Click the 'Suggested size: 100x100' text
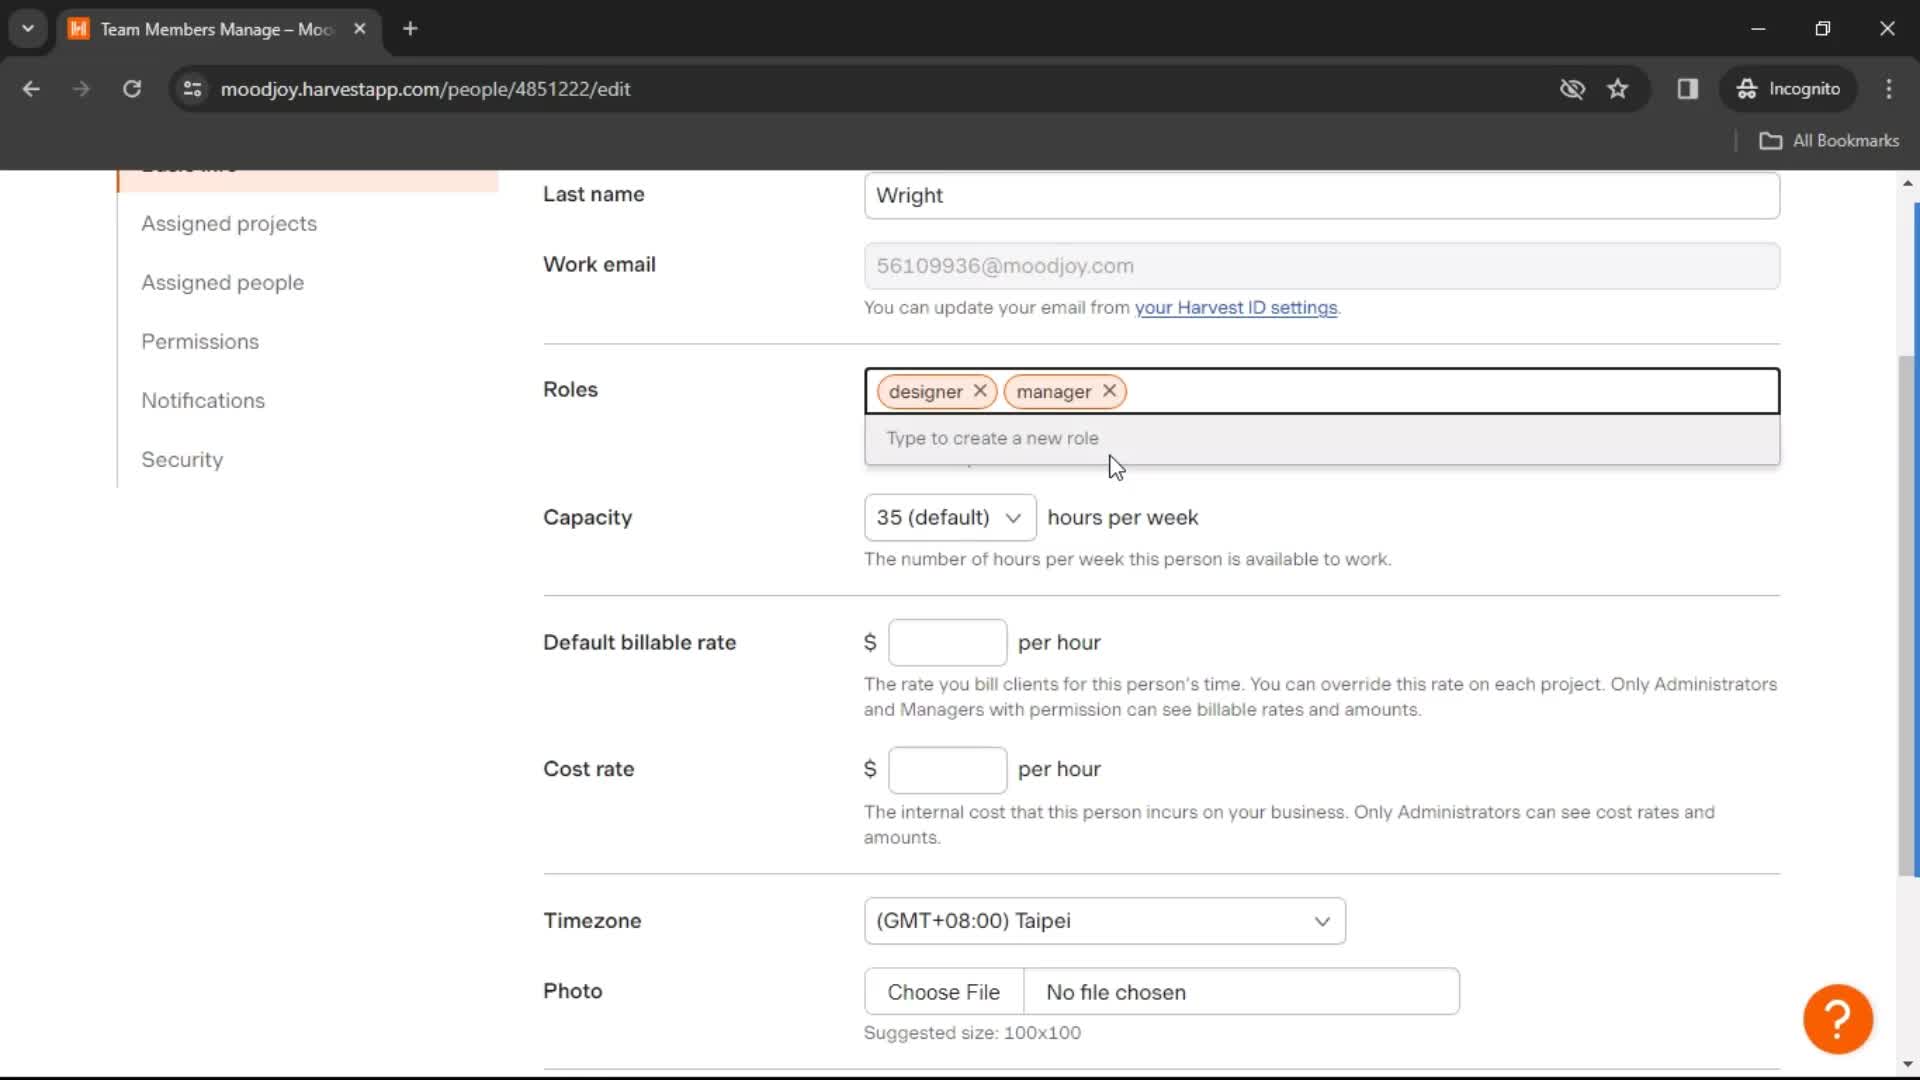This screenshot has width=1920, height=1080. [972, 1033]
